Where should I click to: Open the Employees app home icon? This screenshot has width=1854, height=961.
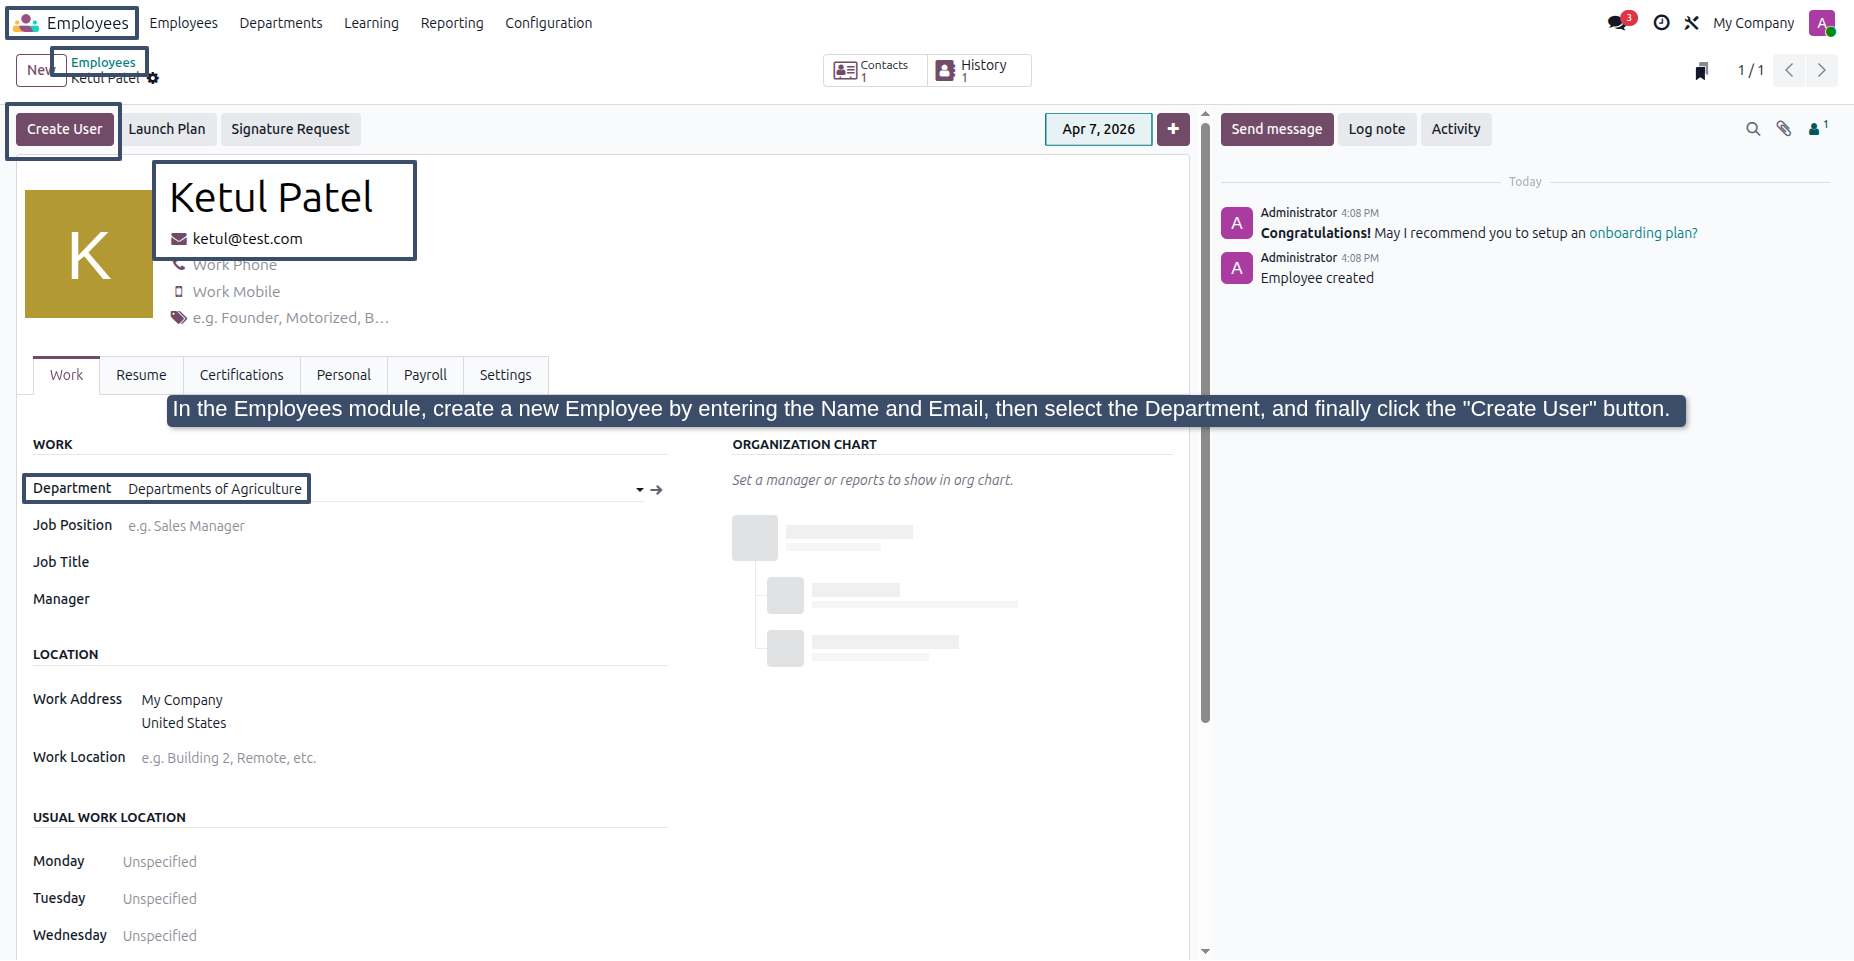tap(26, 22)
